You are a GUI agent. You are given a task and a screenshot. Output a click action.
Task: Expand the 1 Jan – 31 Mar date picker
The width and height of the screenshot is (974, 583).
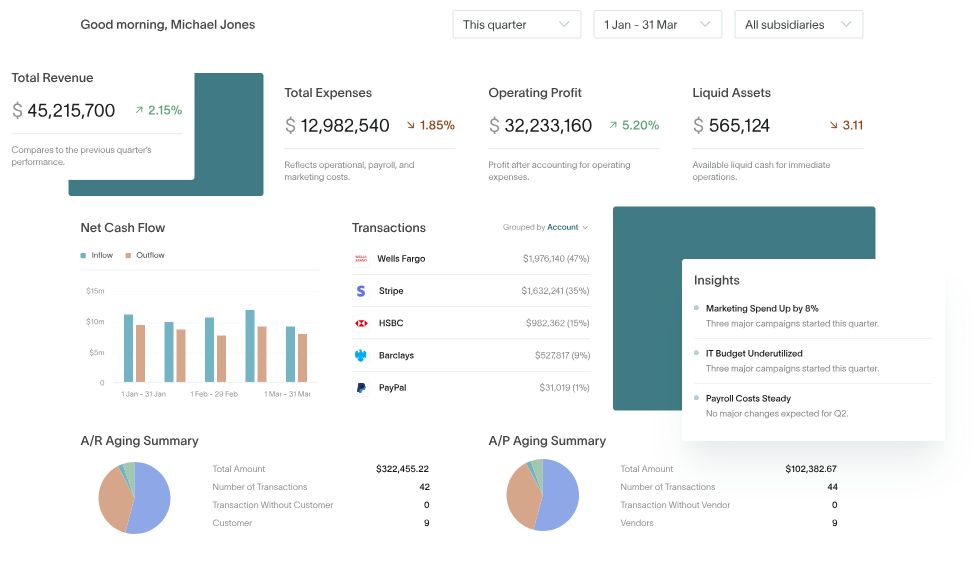pos(657,24)
